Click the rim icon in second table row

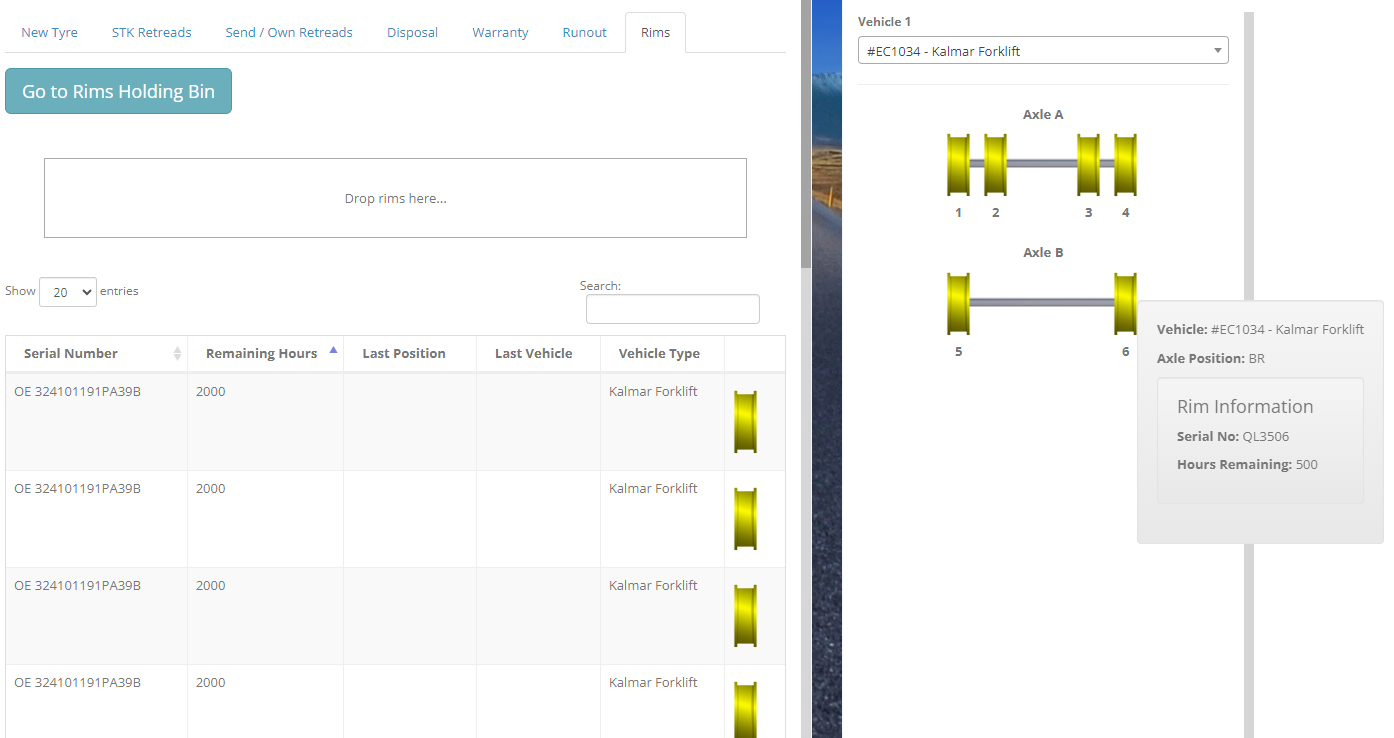(745, 519)
